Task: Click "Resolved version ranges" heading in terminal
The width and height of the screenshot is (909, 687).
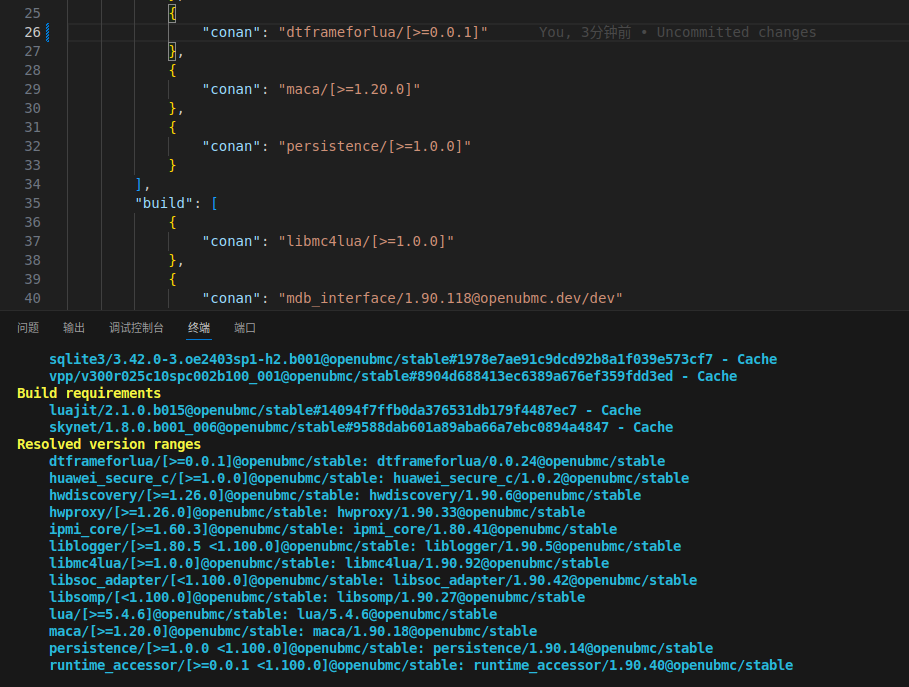Action: coord(109,444)
